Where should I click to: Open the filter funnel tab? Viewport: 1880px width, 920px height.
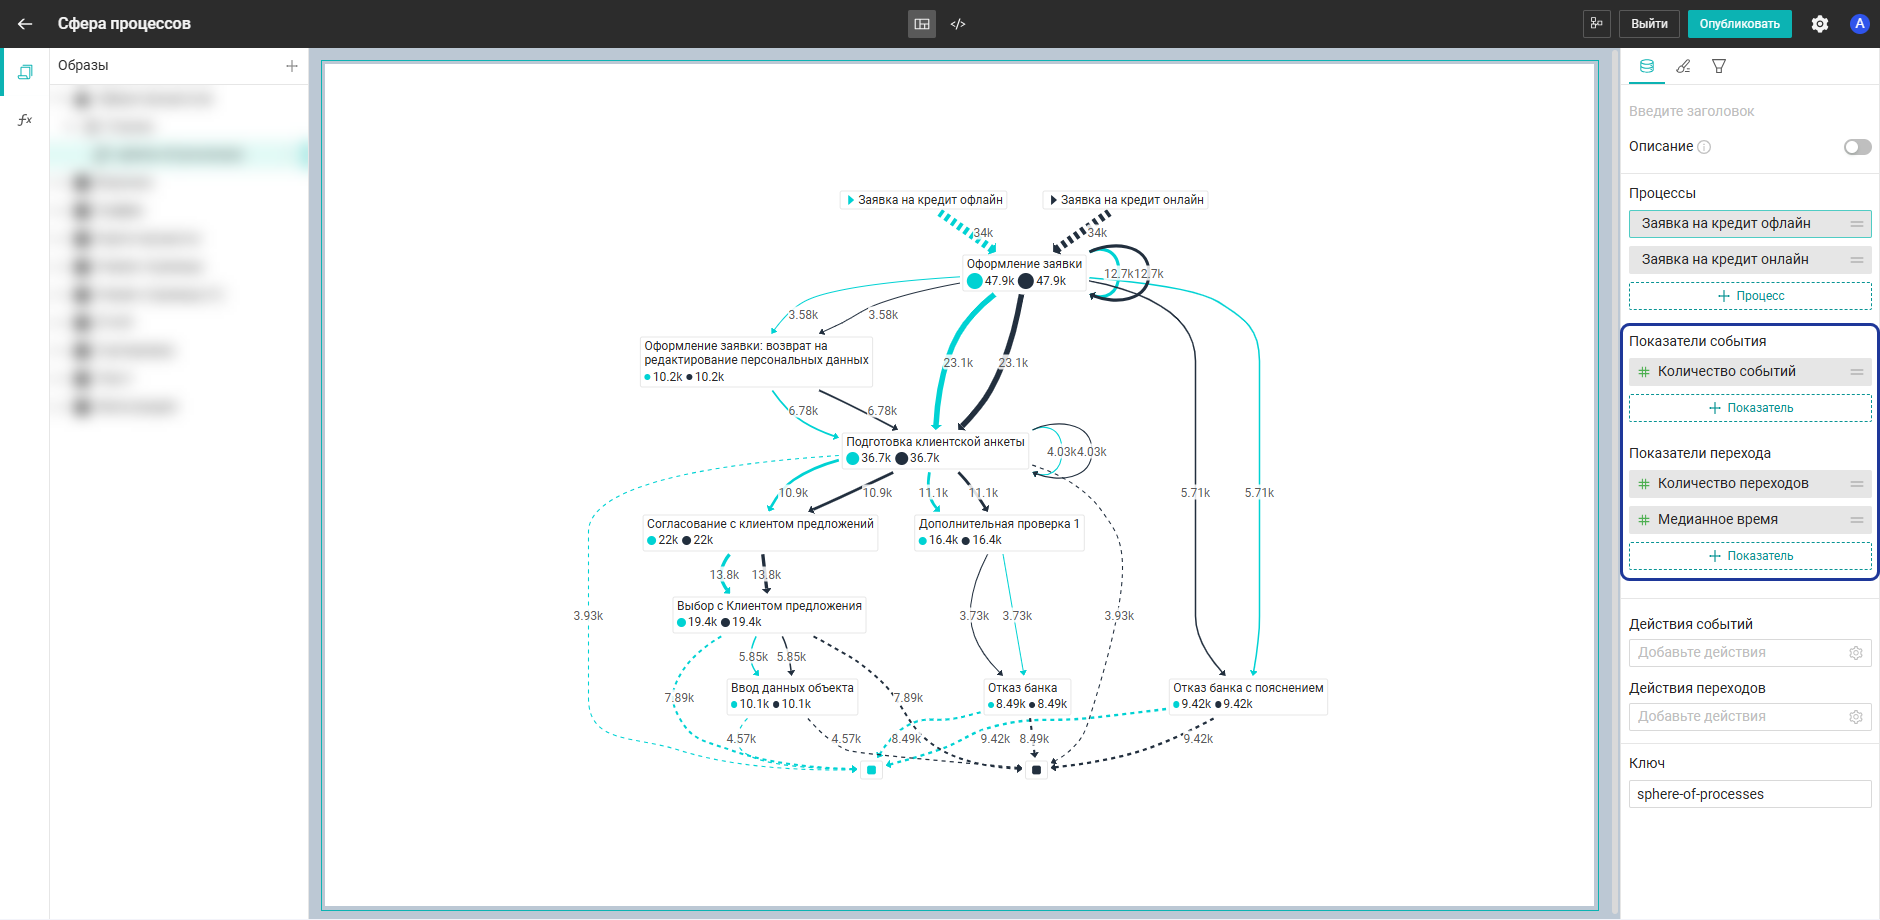[1719, 66]
